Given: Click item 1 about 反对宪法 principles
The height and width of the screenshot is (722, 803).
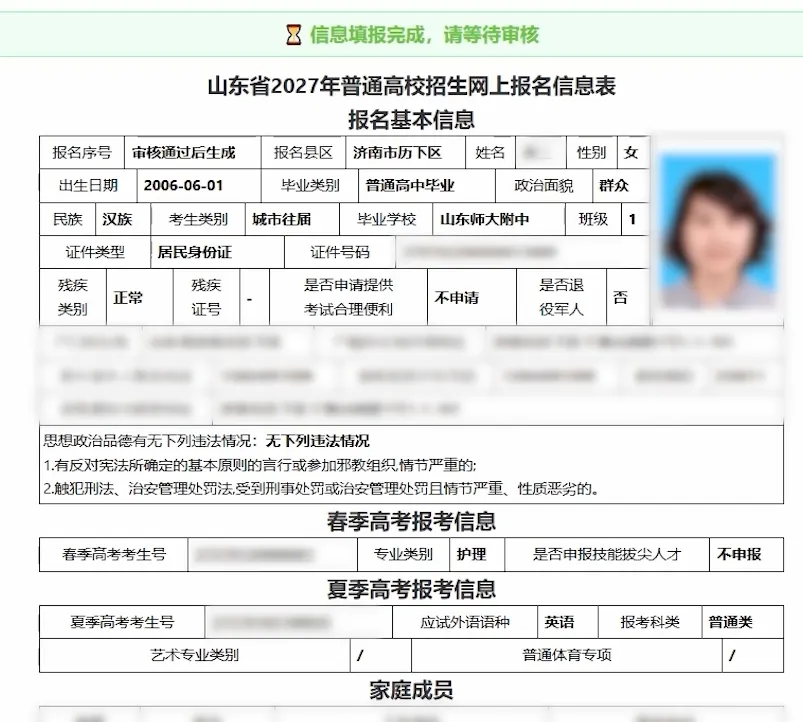Looking at the screenshot, I should click(x=260, y=465).
